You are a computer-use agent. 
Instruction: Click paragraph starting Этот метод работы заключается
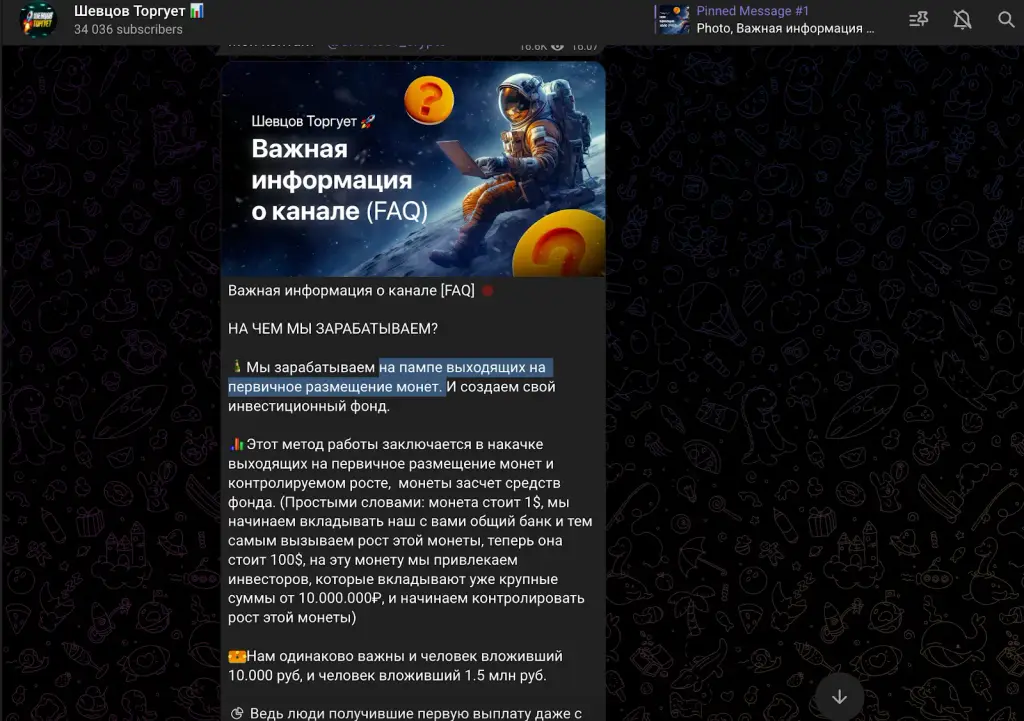coord(410,531)
